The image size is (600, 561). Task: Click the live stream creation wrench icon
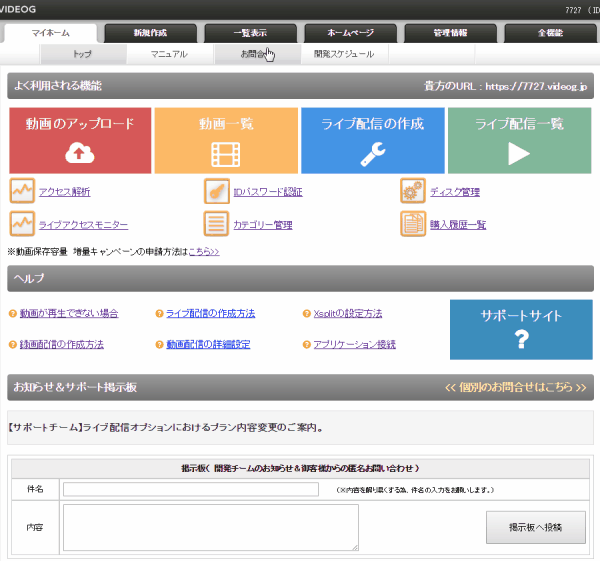[x=372, y=153]
